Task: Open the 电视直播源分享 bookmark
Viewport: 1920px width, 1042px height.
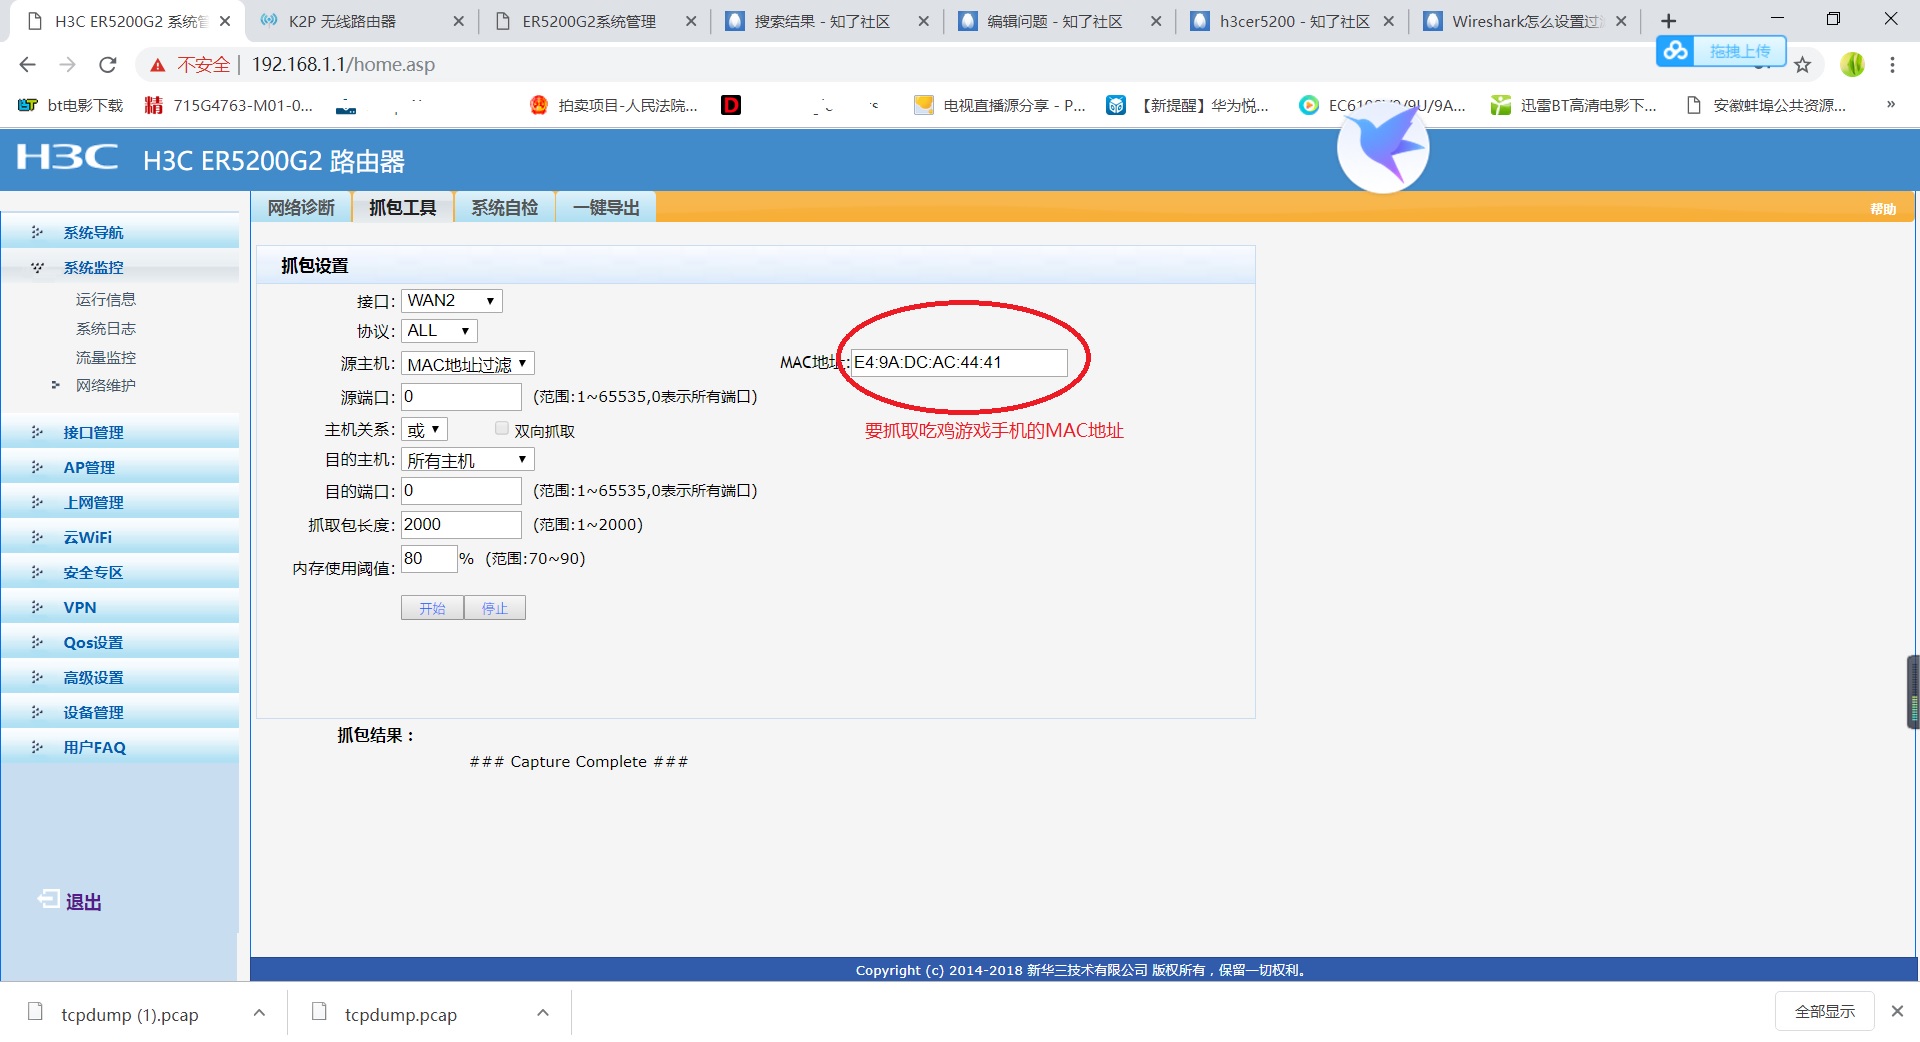Action: click(1000, 105)
